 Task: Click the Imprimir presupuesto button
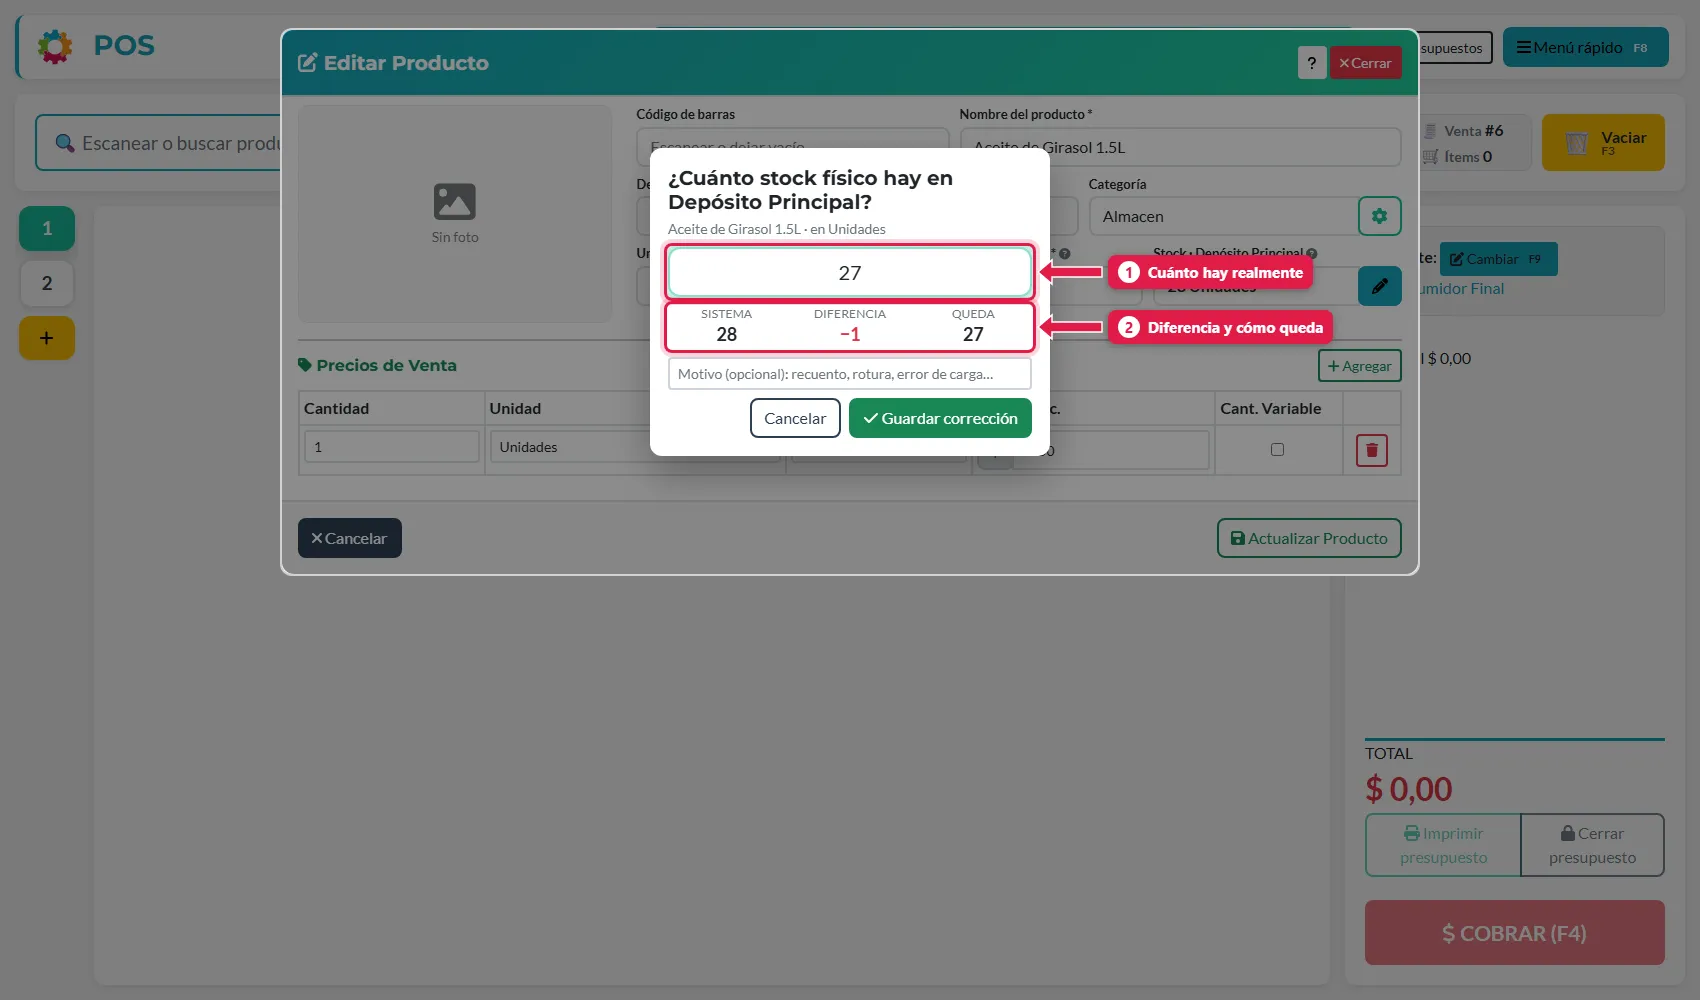pyautogui.click(x=1443, y=845)
